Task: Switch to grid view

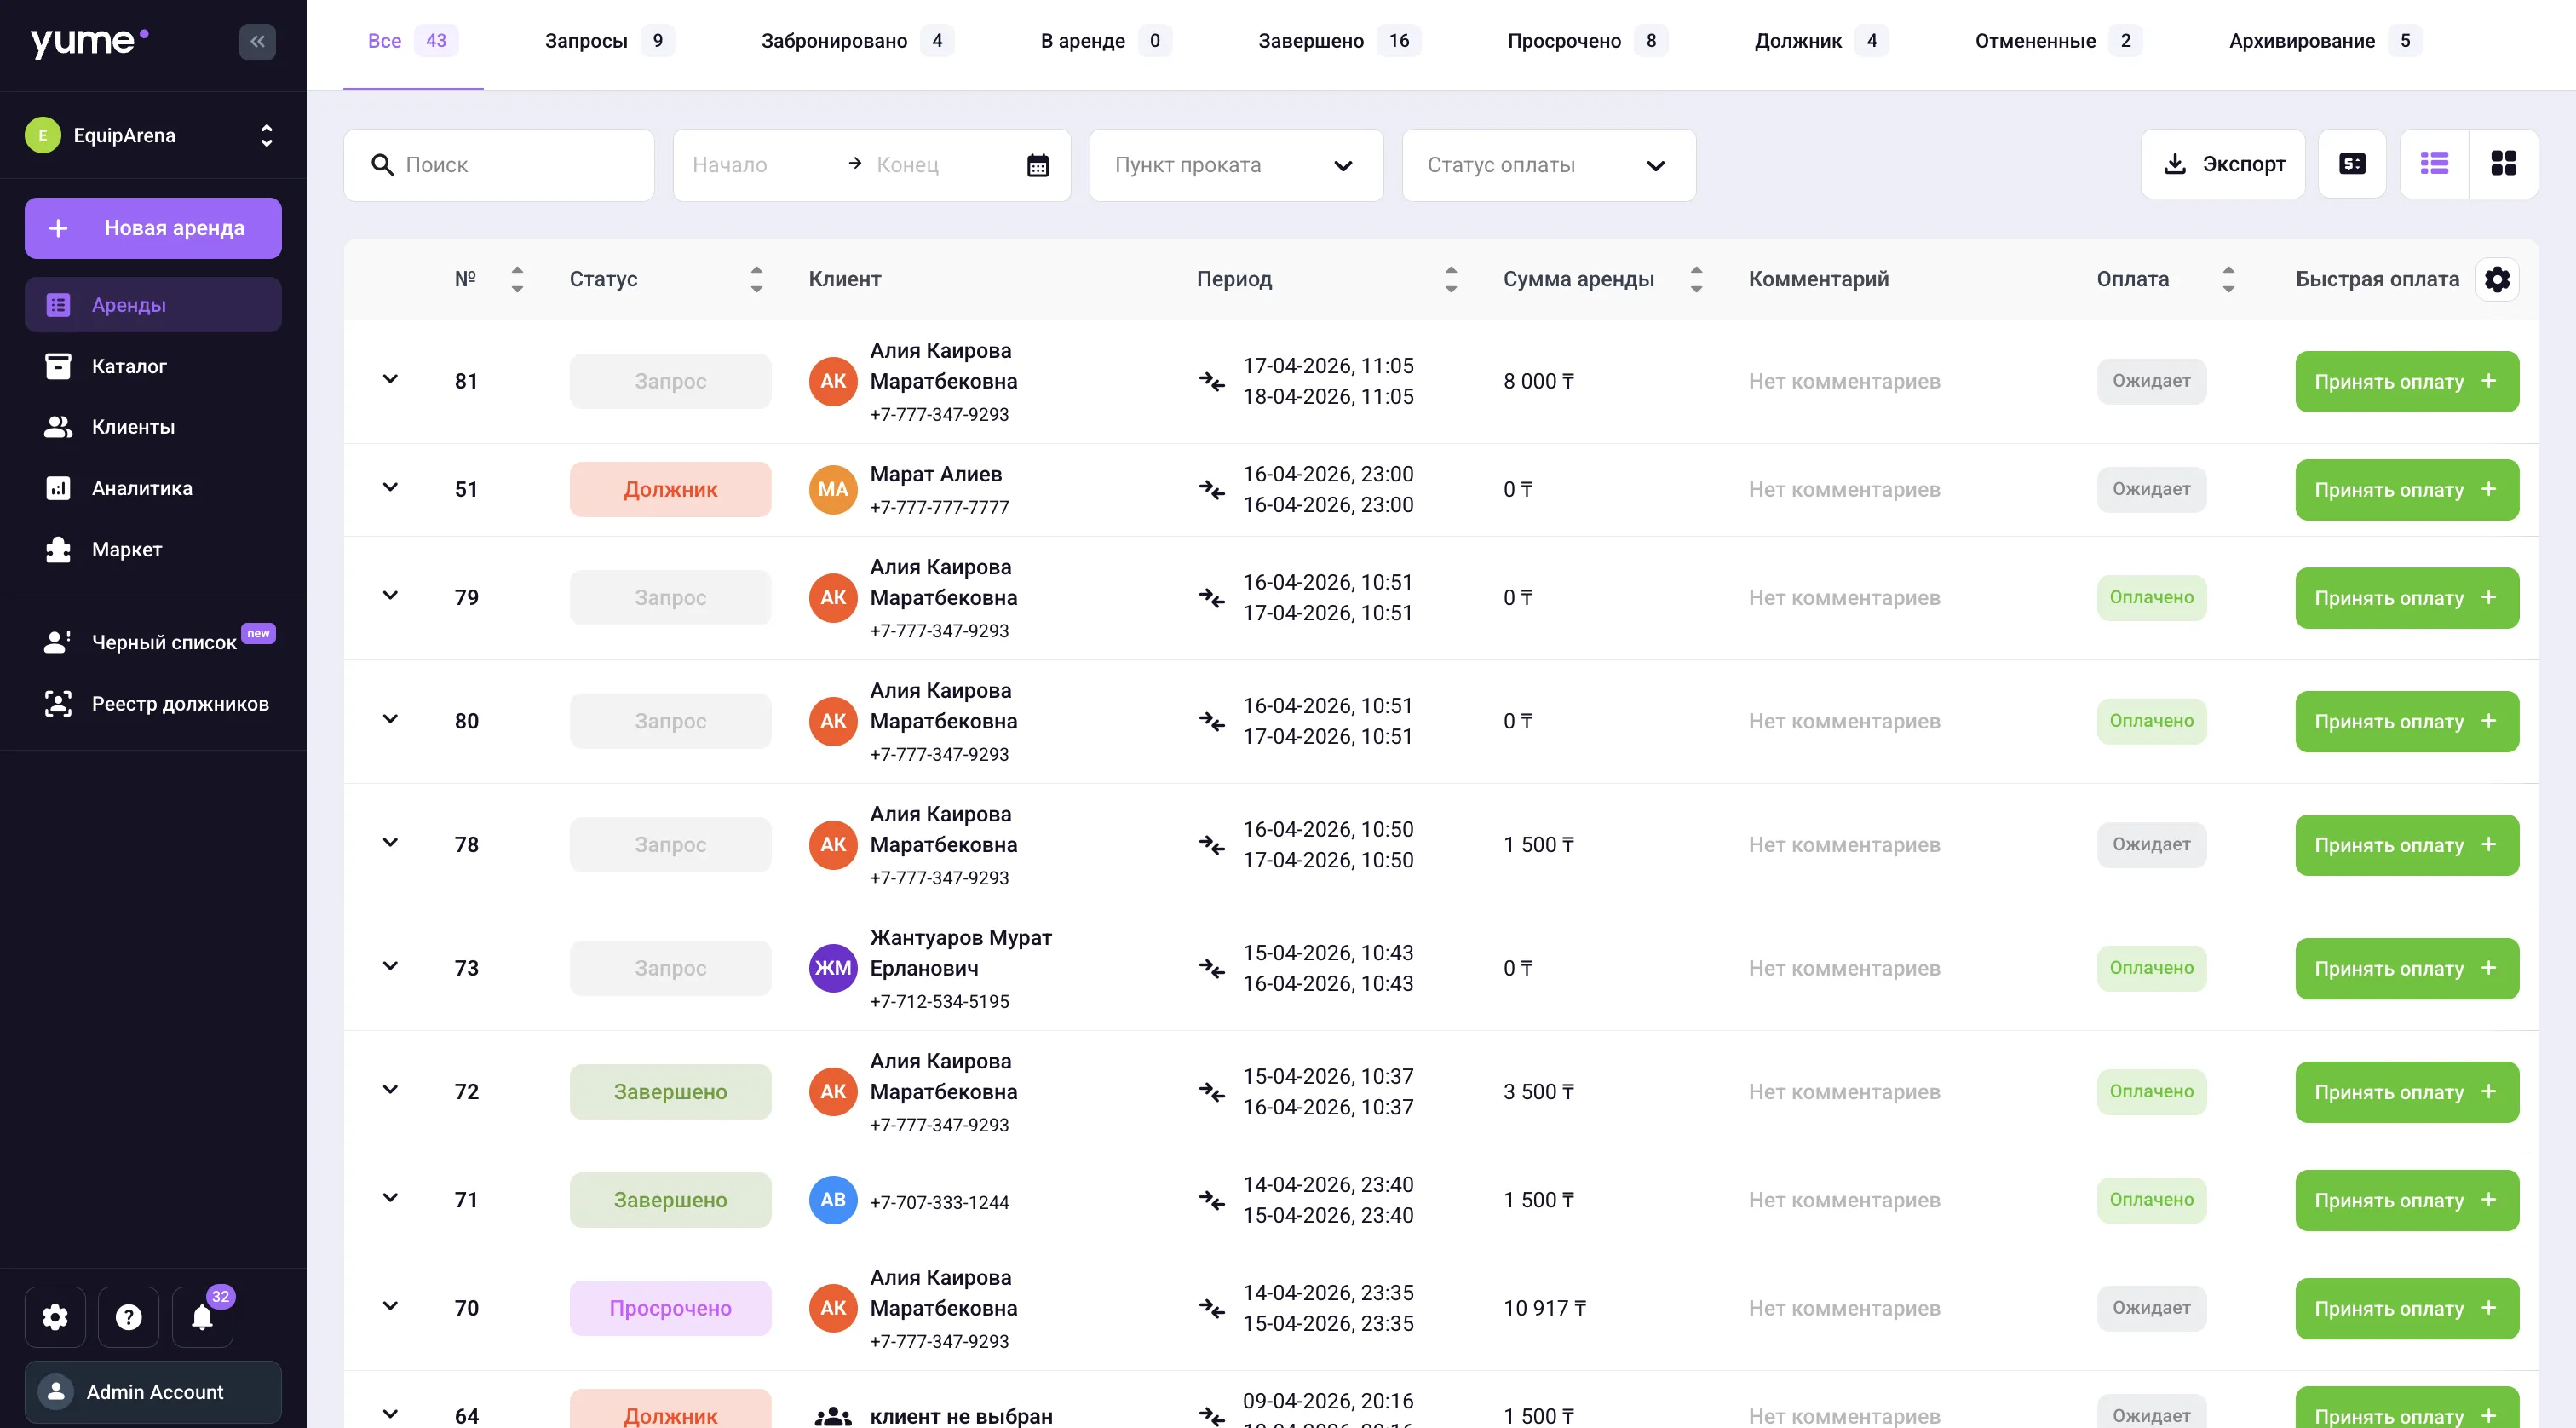Action: tap(2503, 164)
